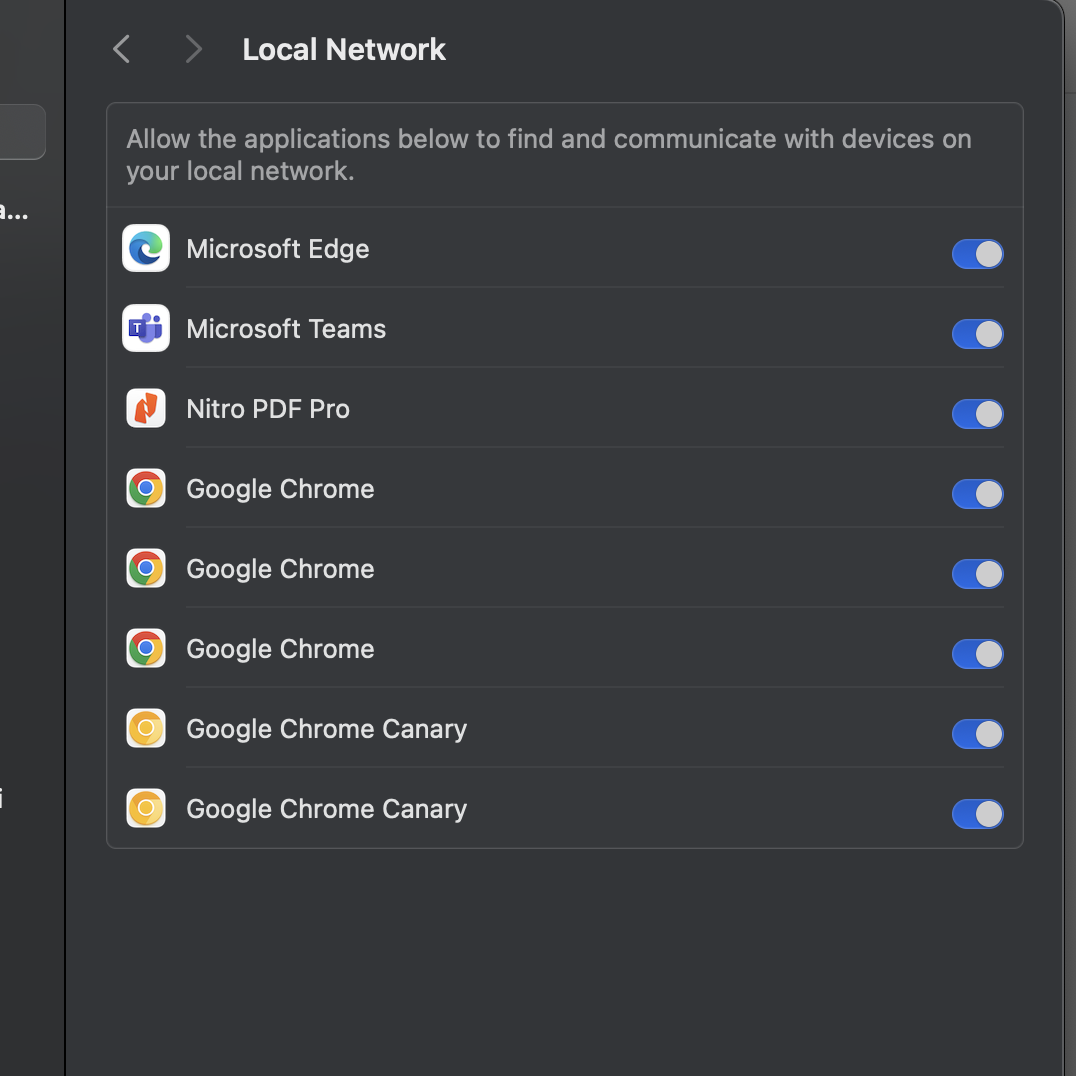Click the first Google Chrome Canary icon
This screenshot has width=1076, height=1076.
tap(146, 728)
